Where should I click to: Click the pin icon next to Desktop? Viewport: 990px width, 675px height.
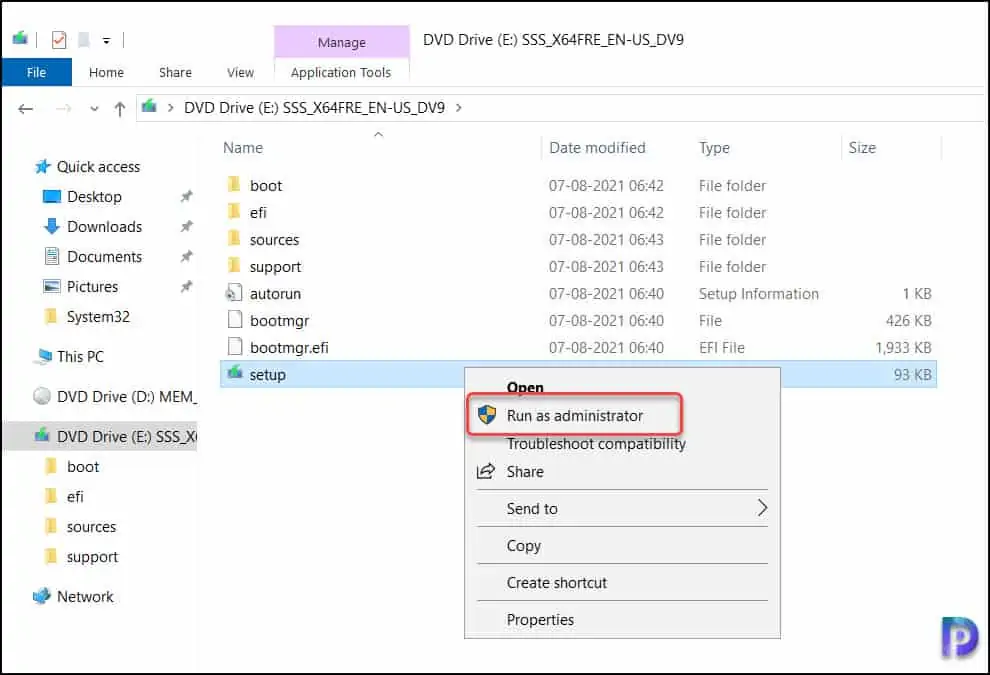click(x=186, y=196)
